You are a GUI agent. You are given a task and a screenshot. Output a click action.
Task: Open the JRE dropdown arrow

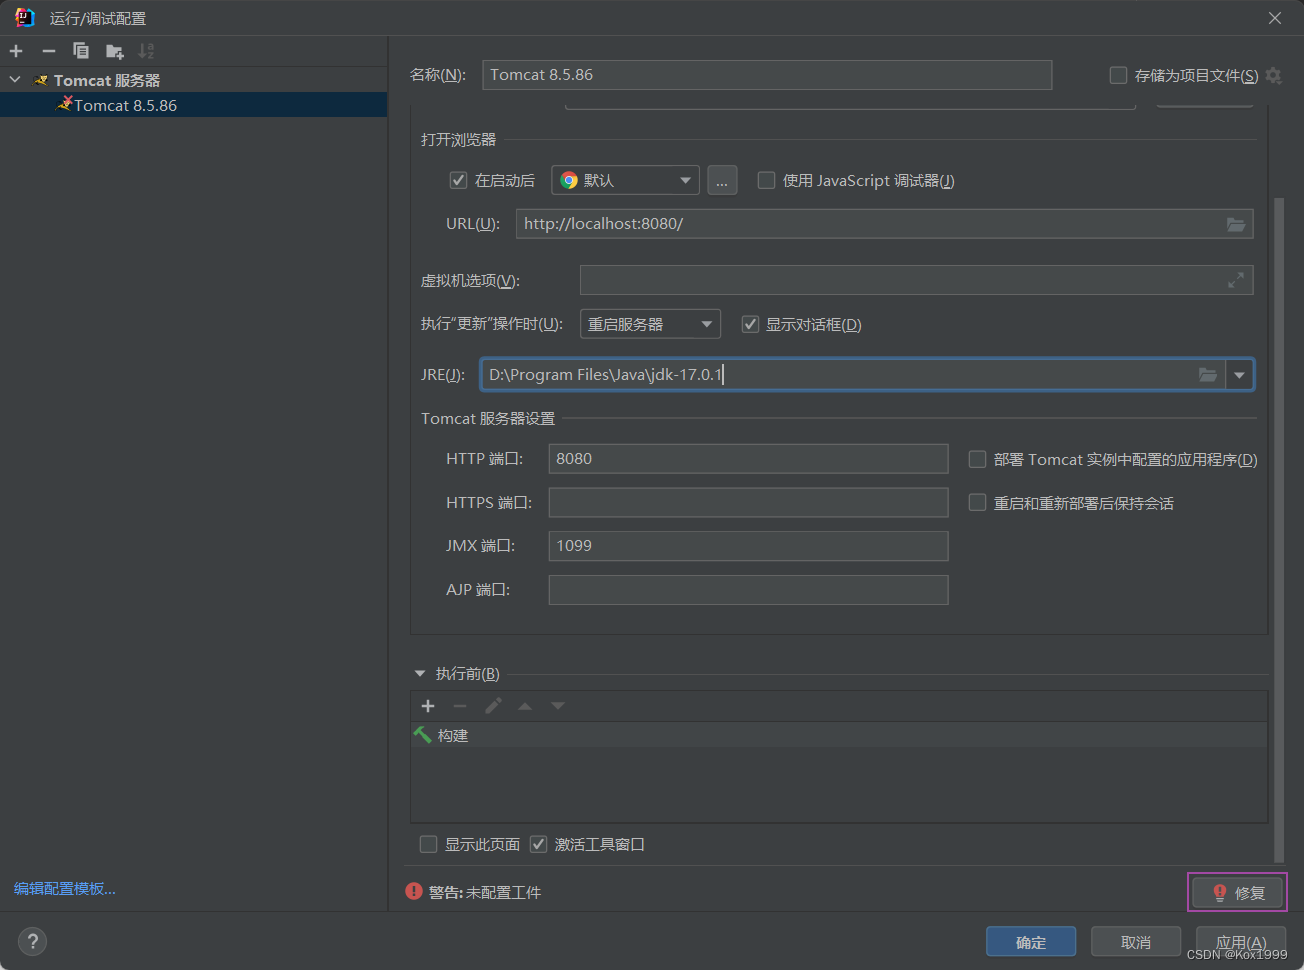click(x=1239, y=375)
